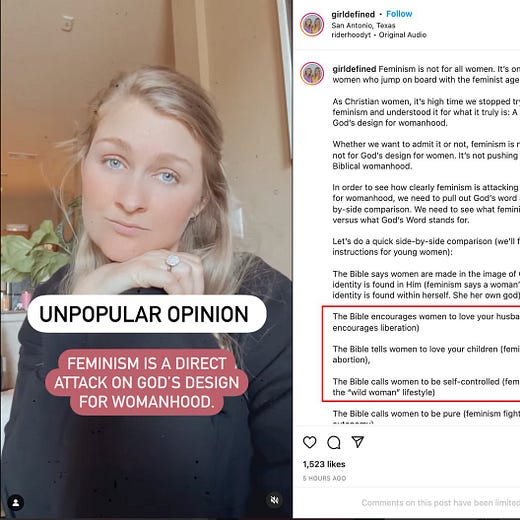520x520 pixels.
Task: Open comments with speech bubble icon
Action: (x=334, y=442)
